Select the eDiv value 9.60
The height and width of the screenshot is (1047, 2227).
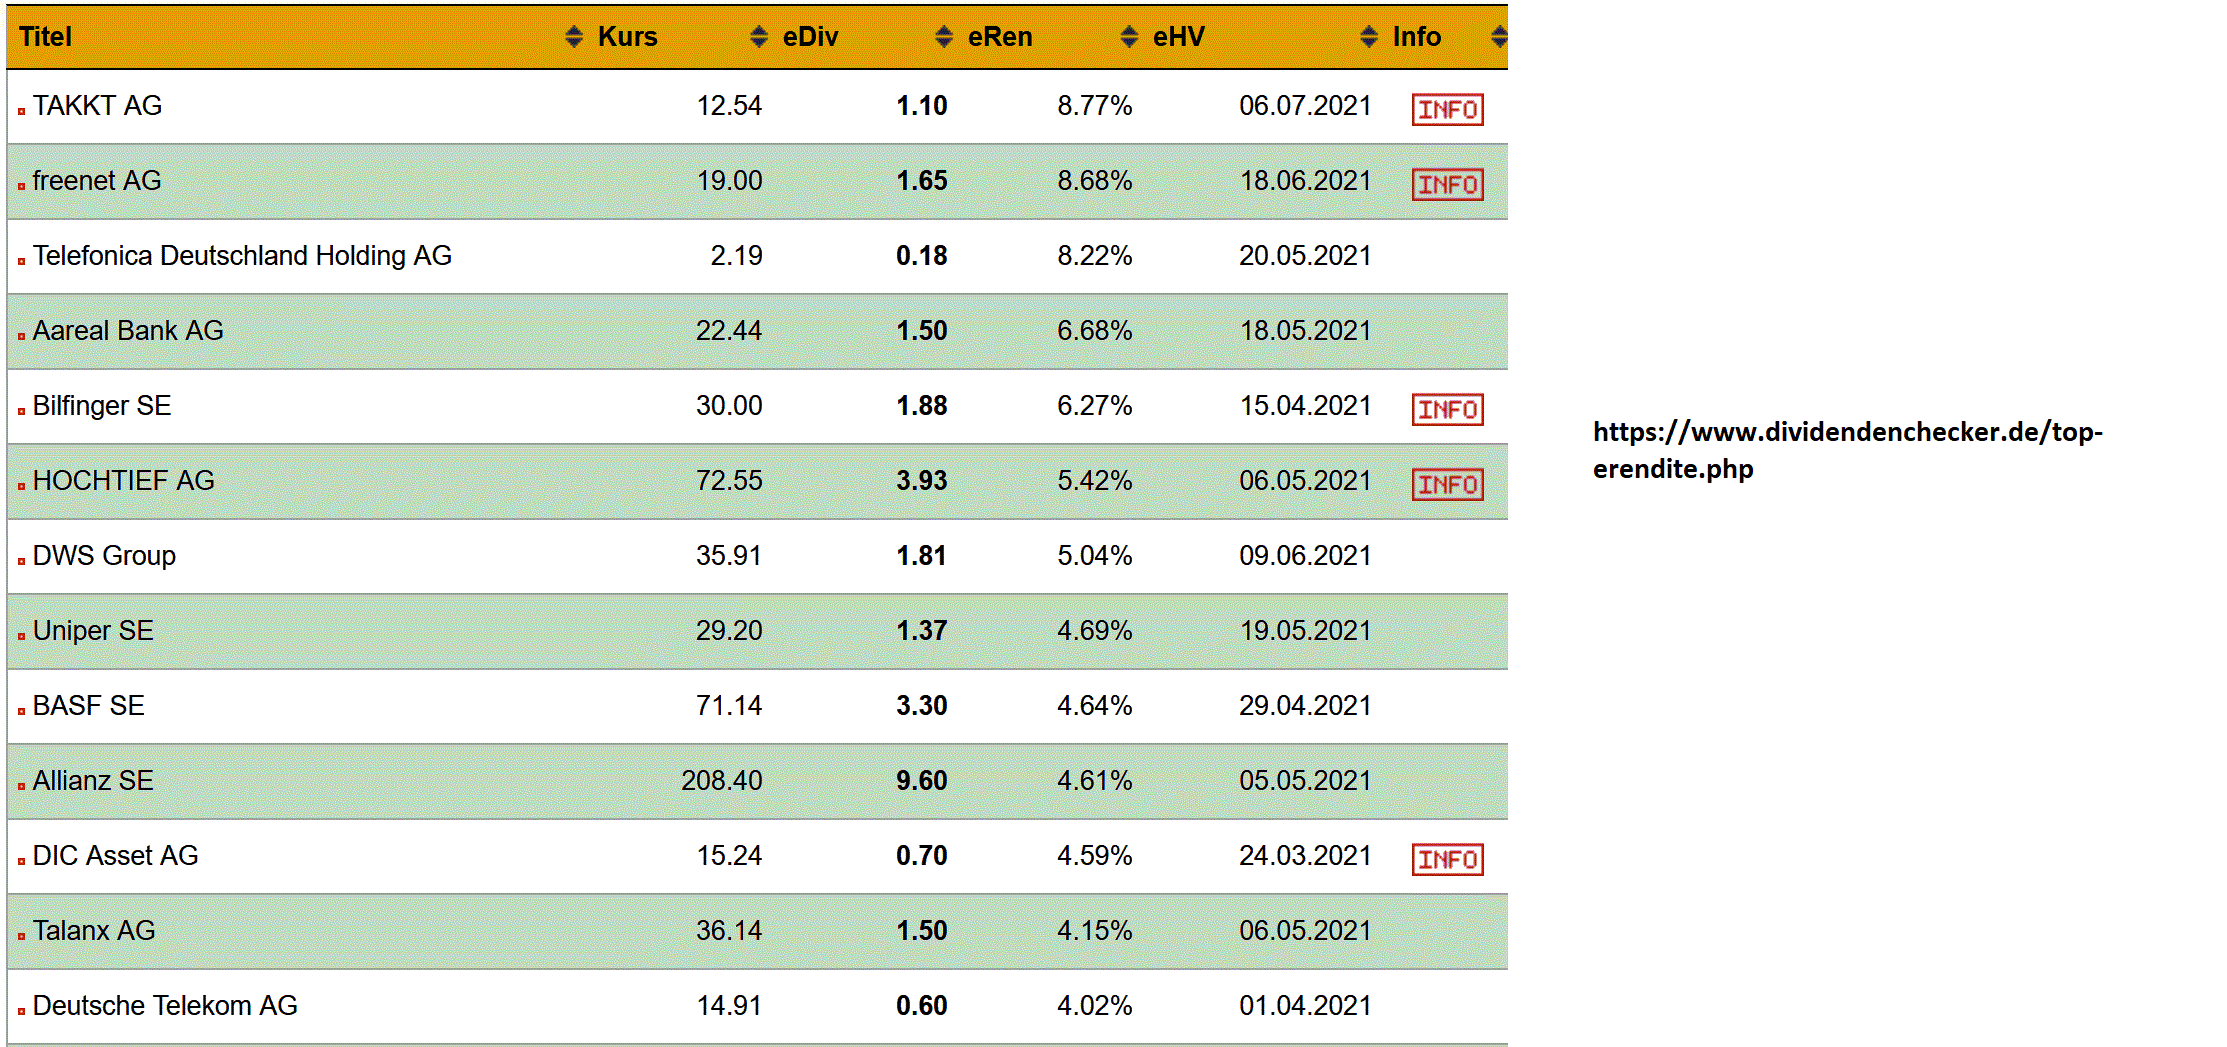pos(922,781)
